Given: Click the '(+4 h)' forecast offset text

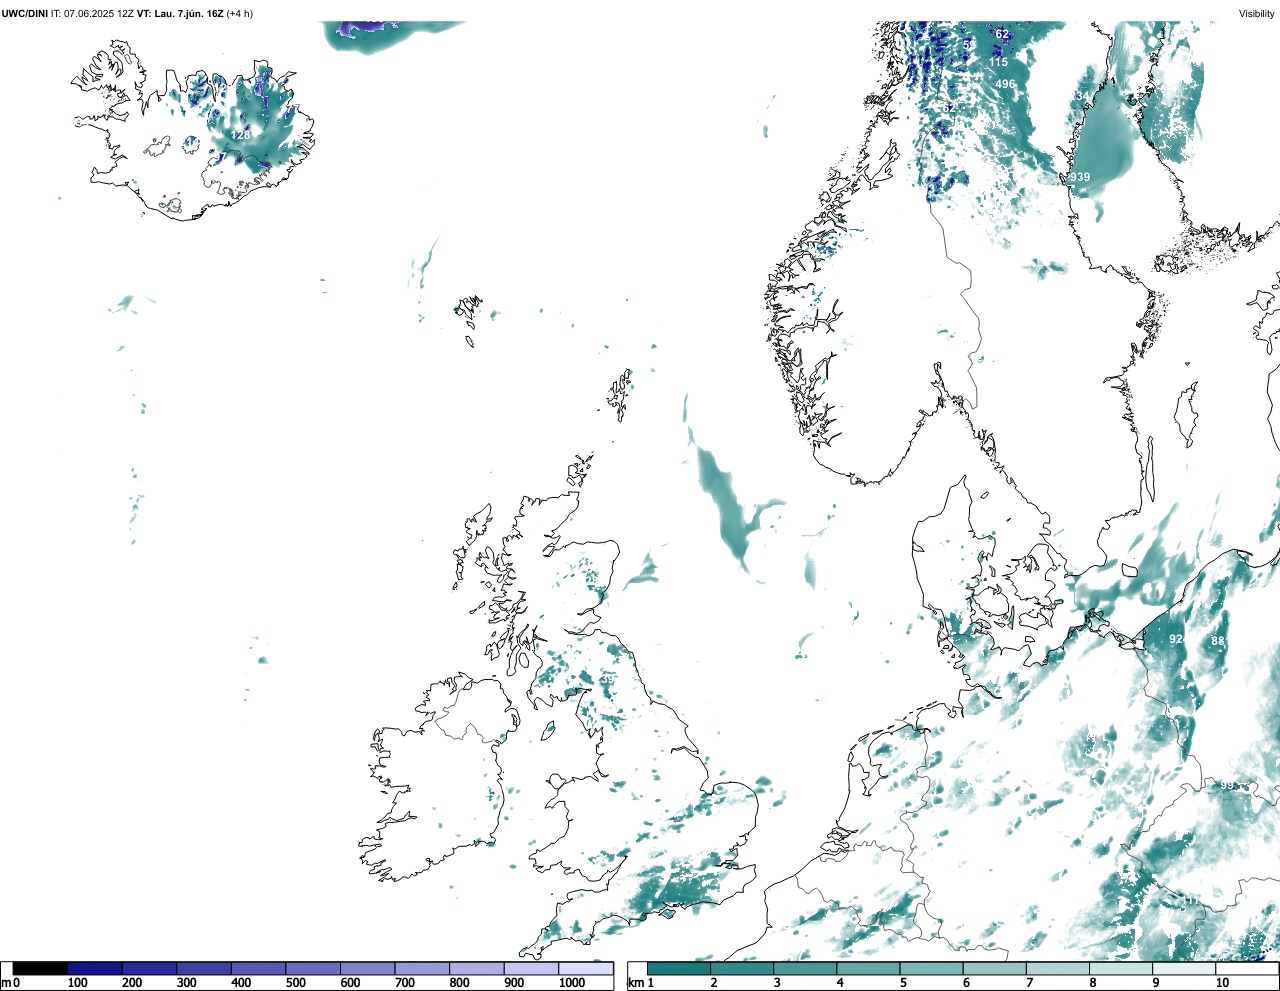Looking at the screenshot, I should (240, 13).
